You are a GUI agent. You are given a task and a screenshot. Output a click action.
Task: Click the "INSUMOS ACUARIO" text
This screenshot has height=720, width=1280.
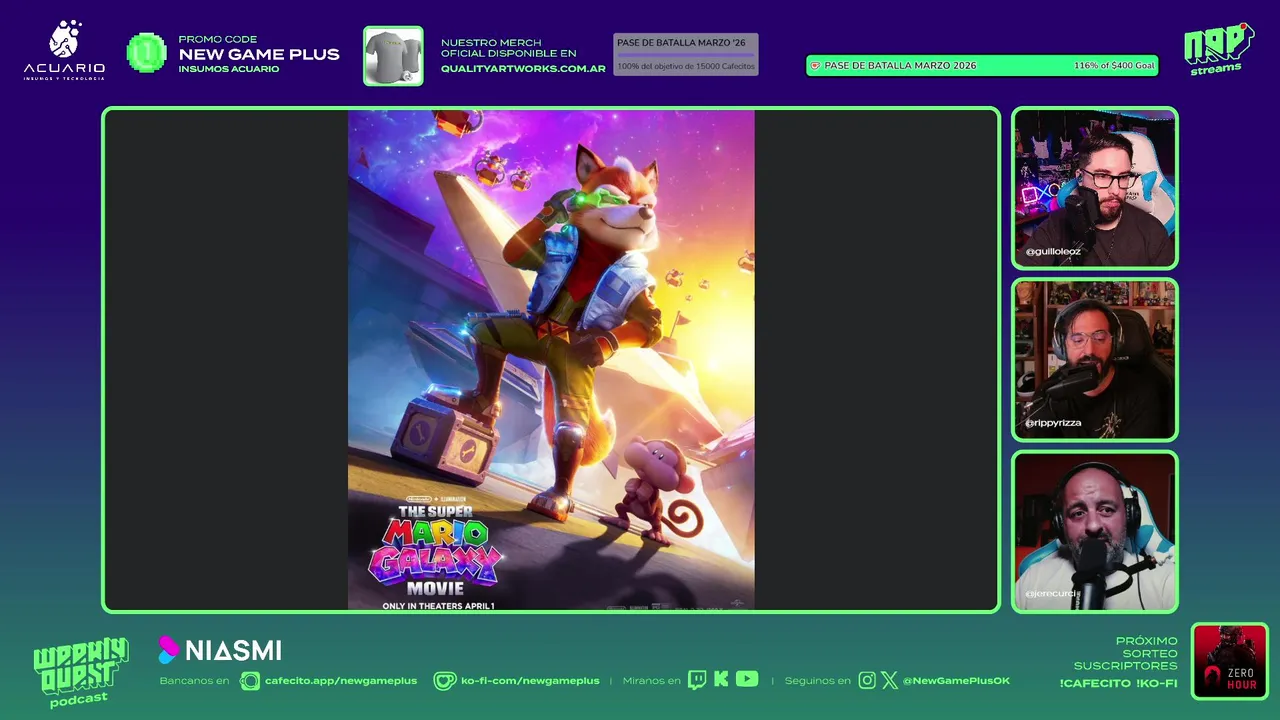tap(229, 69)
